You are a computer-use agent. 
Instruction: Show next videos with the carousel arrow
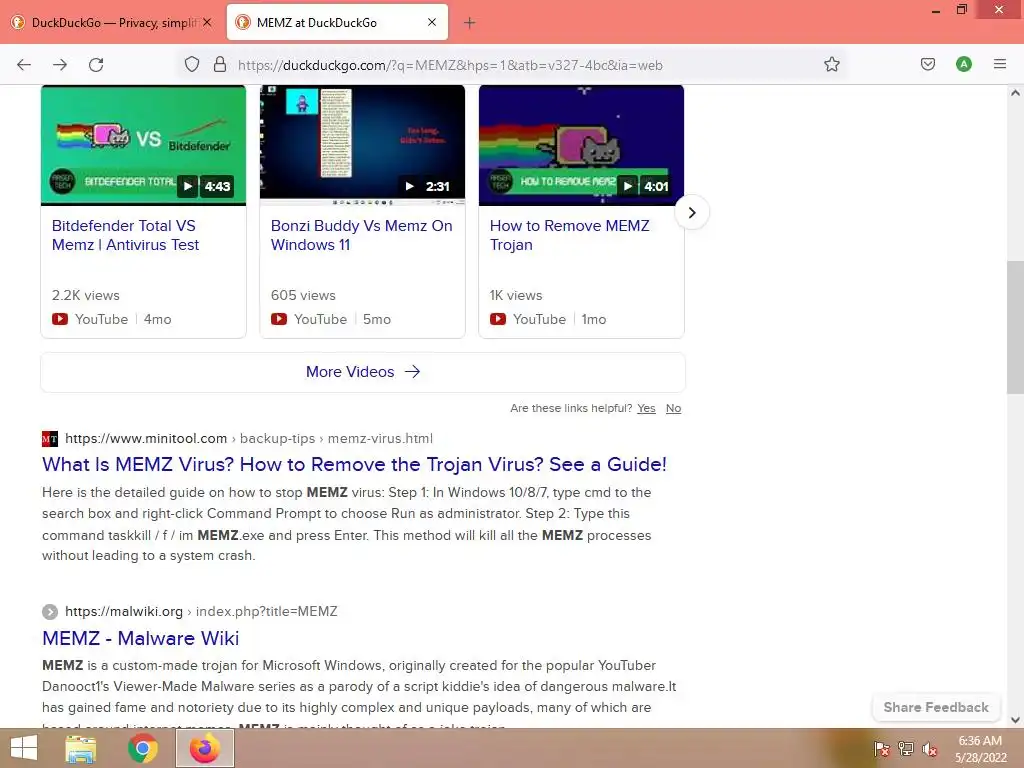[x=692, y=212]
